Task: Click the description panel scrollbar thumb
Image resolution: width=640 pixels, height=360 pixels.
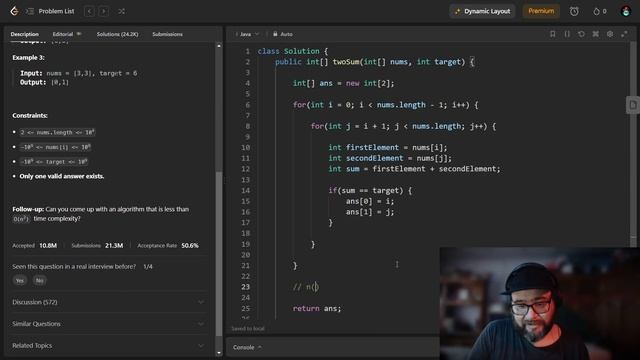Action: pos(219,253)
